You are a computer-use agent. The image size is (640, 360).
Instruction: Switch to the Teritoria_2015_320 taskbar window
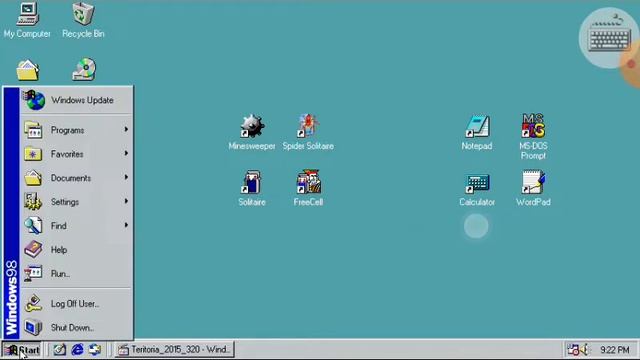coord(174,349)
